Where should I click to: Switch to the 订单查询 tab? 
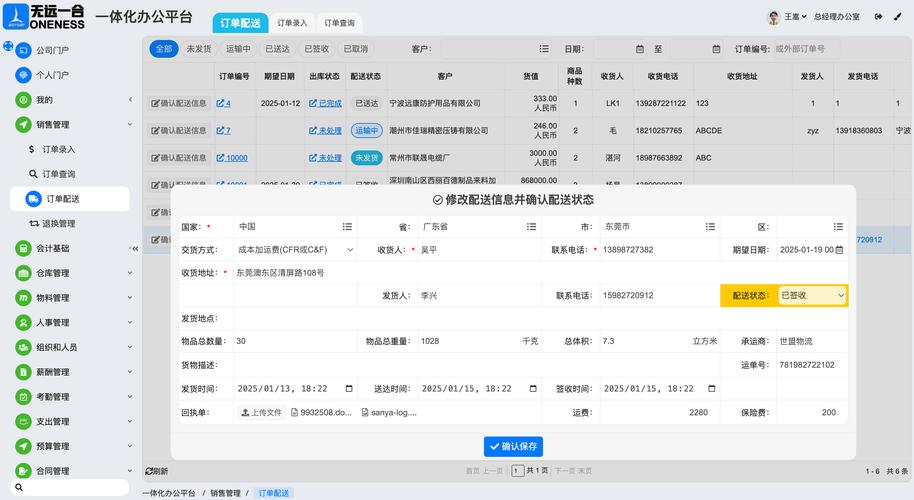[339, 23]
